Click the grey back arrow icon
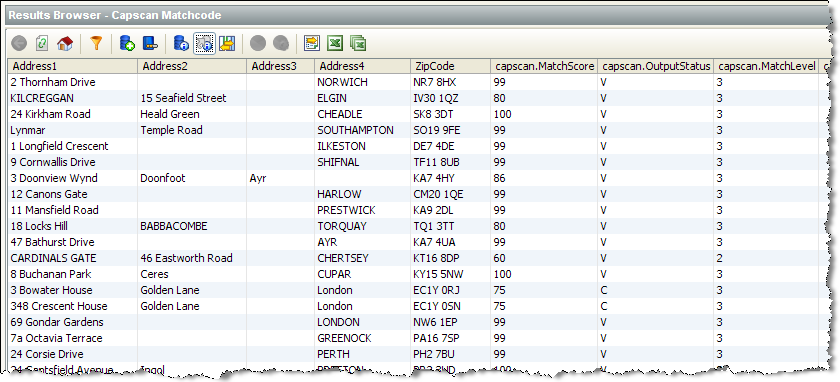The width and height of the screenshot is (840, 382). (x=19, y=43)
